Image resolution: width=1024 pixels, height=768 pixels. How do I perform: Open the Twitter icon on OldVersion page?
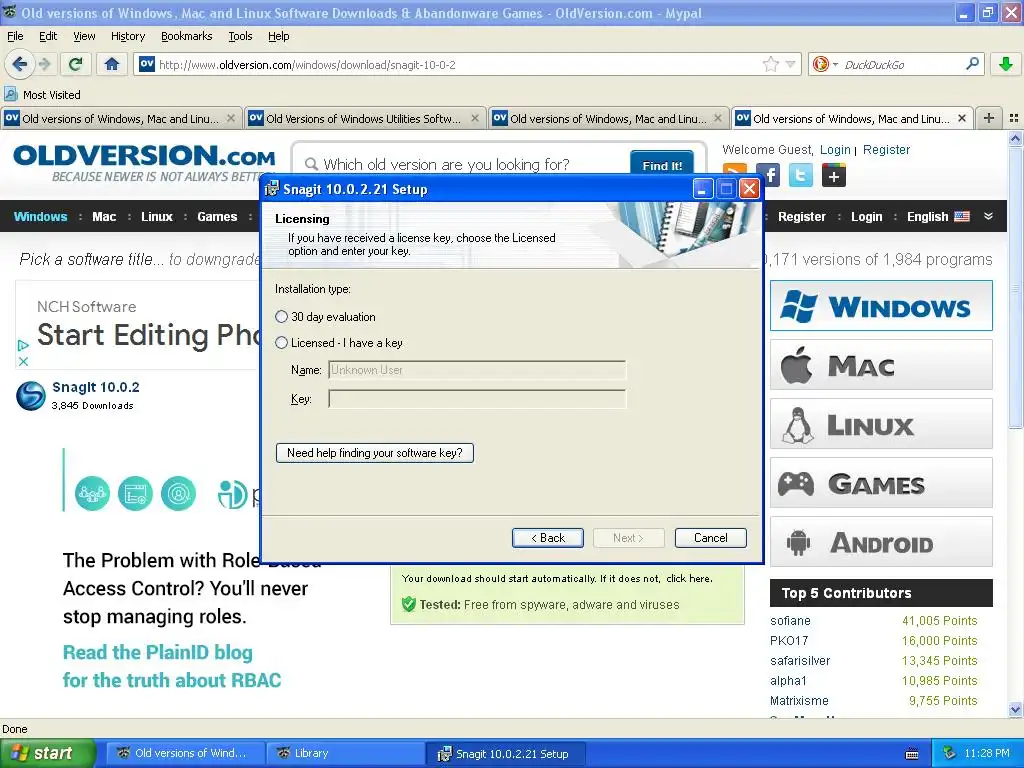coord(801,175)
